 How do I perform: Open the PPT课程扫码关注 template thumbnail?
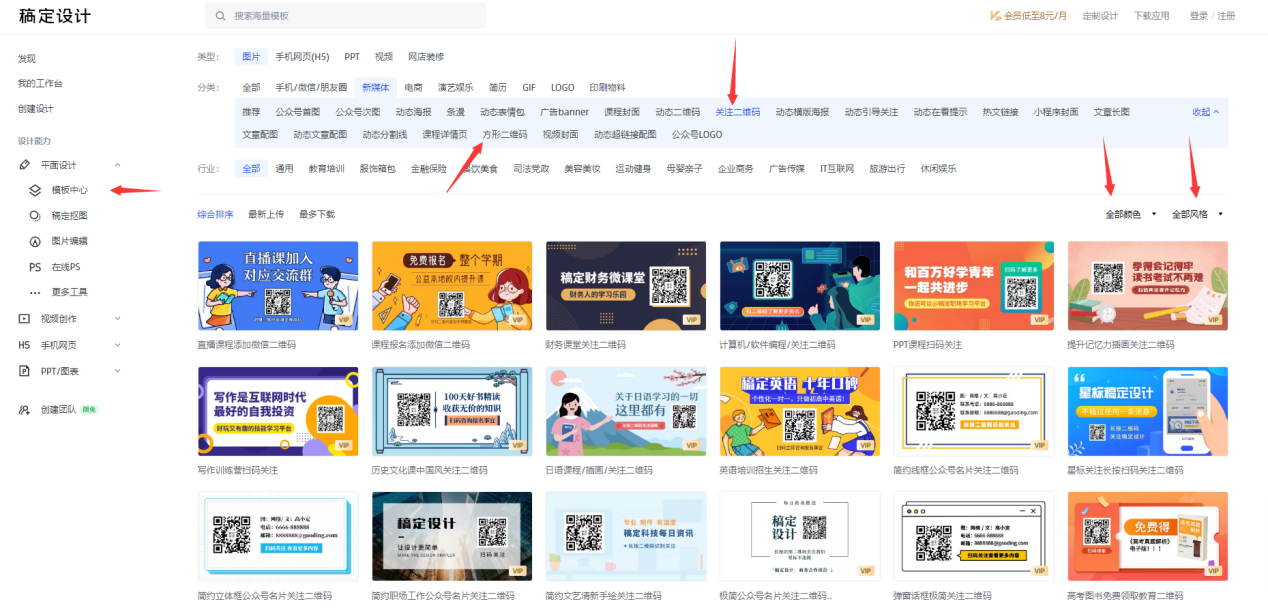click(x=974, y=285)
